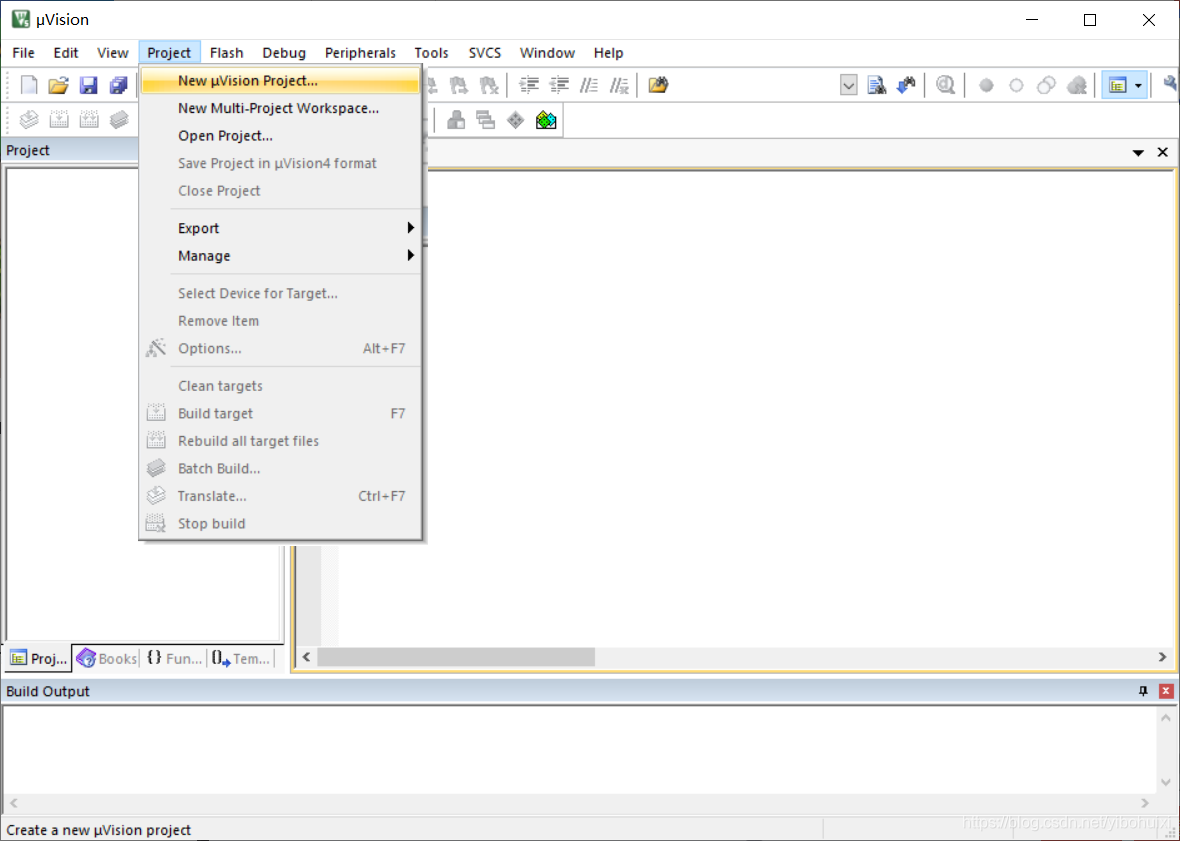1180x841 pixels.
Task: Maximize the µVision window
Action: (x=1090, y=20)
